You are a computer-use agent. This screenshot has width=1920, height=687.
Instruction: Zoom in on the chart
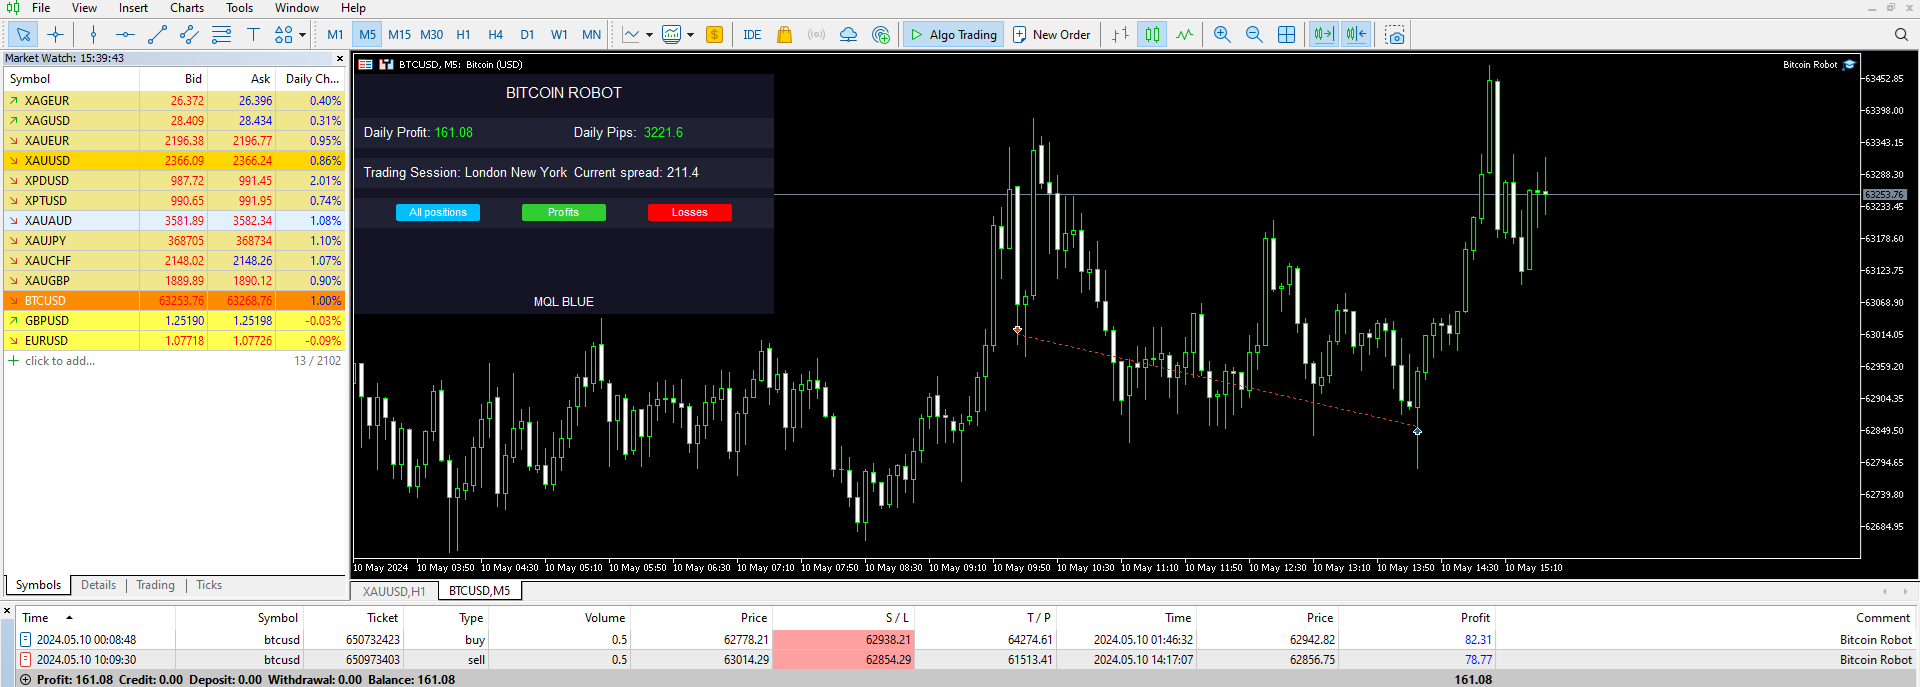tap(1222, 35)
